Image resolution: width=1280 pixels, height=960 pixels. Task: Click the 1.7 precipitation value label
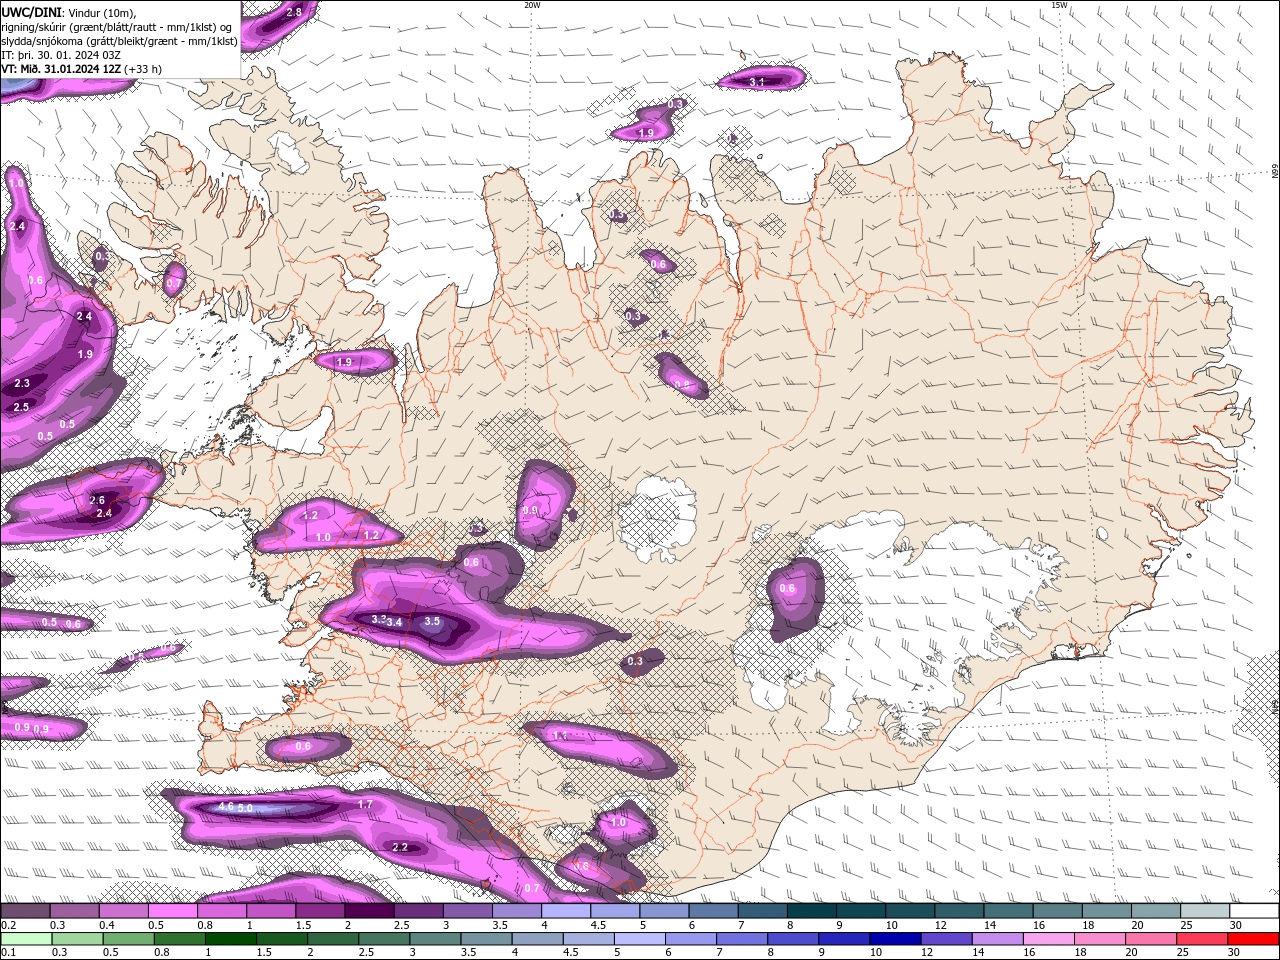(365, 804)
